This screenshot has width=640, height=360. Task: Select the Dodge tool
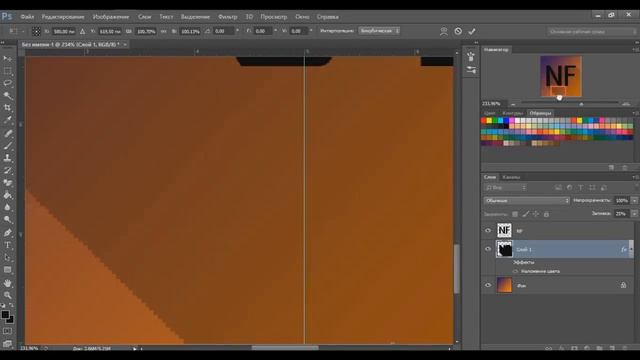point(7,220)
